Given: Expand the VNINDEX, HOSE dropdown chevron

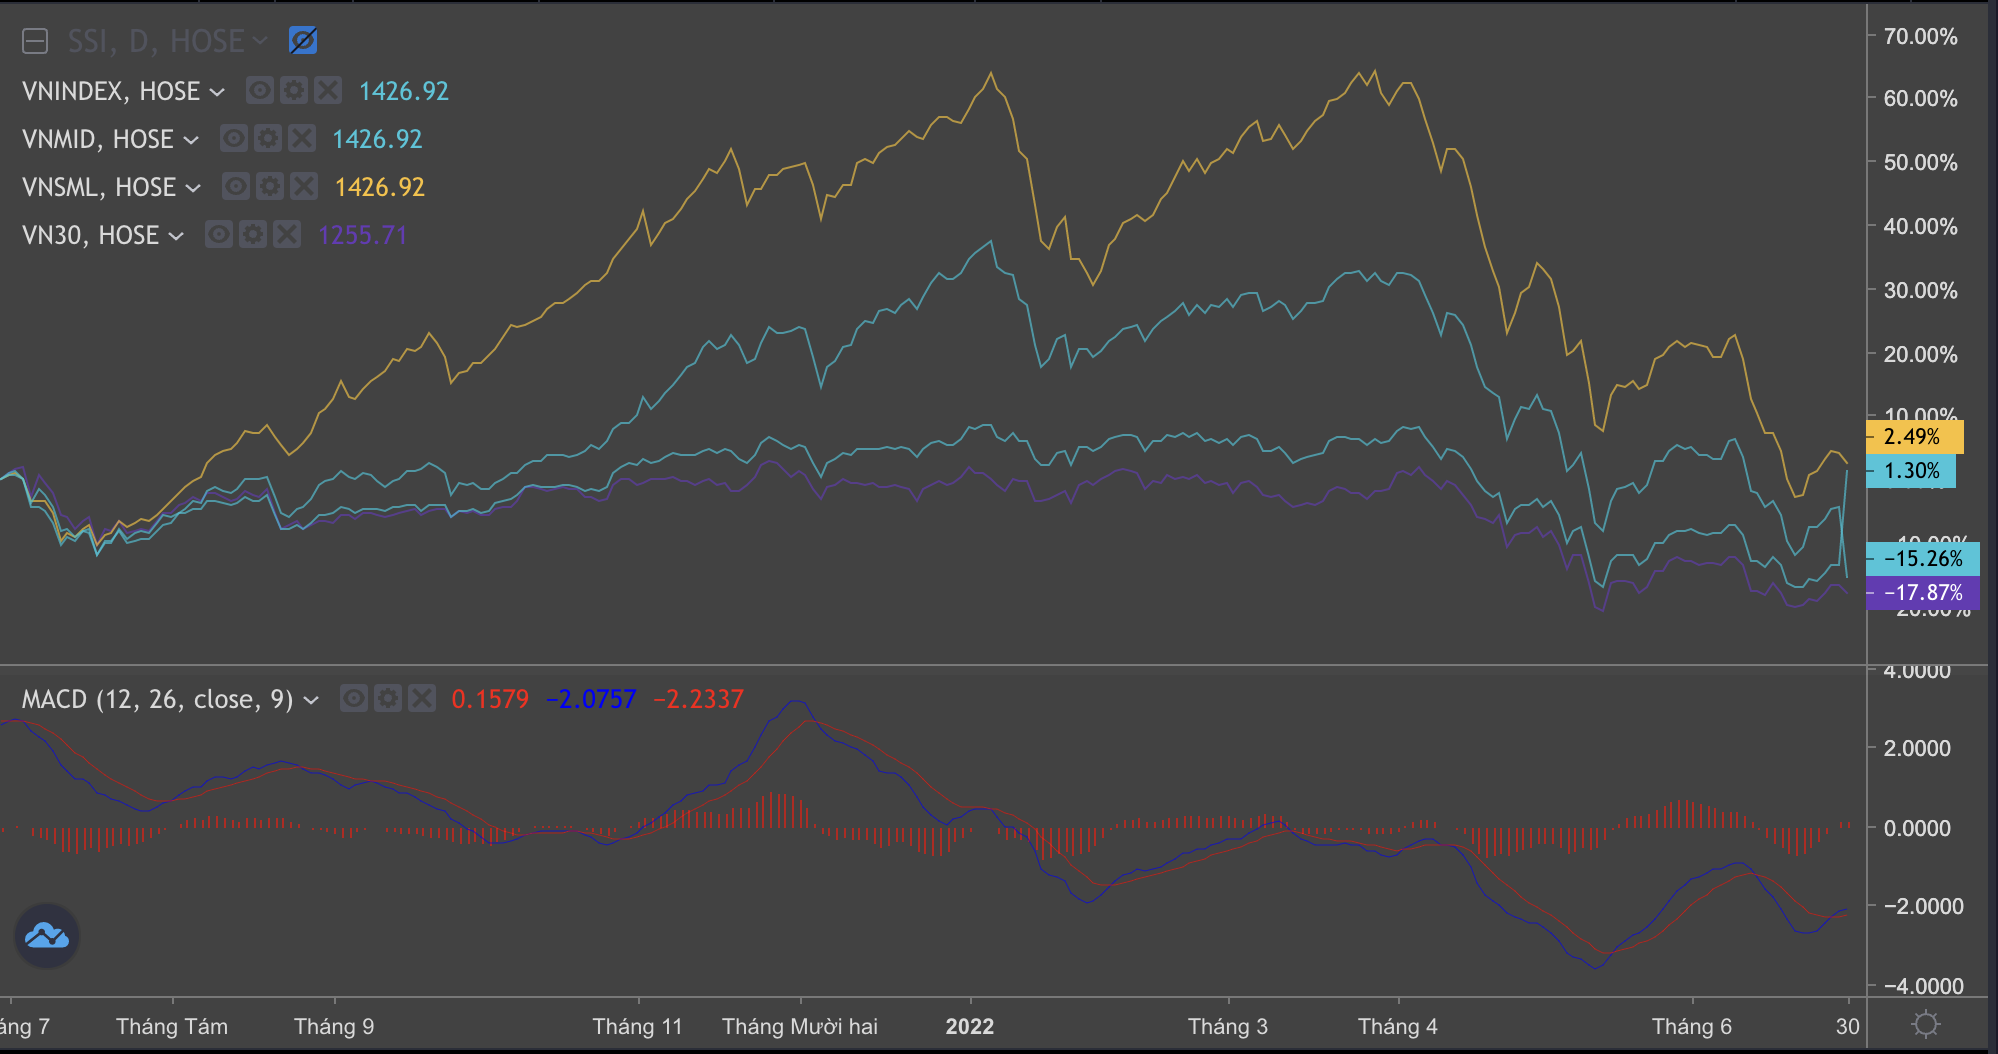Looking at the screenshot, I should 217,92.
